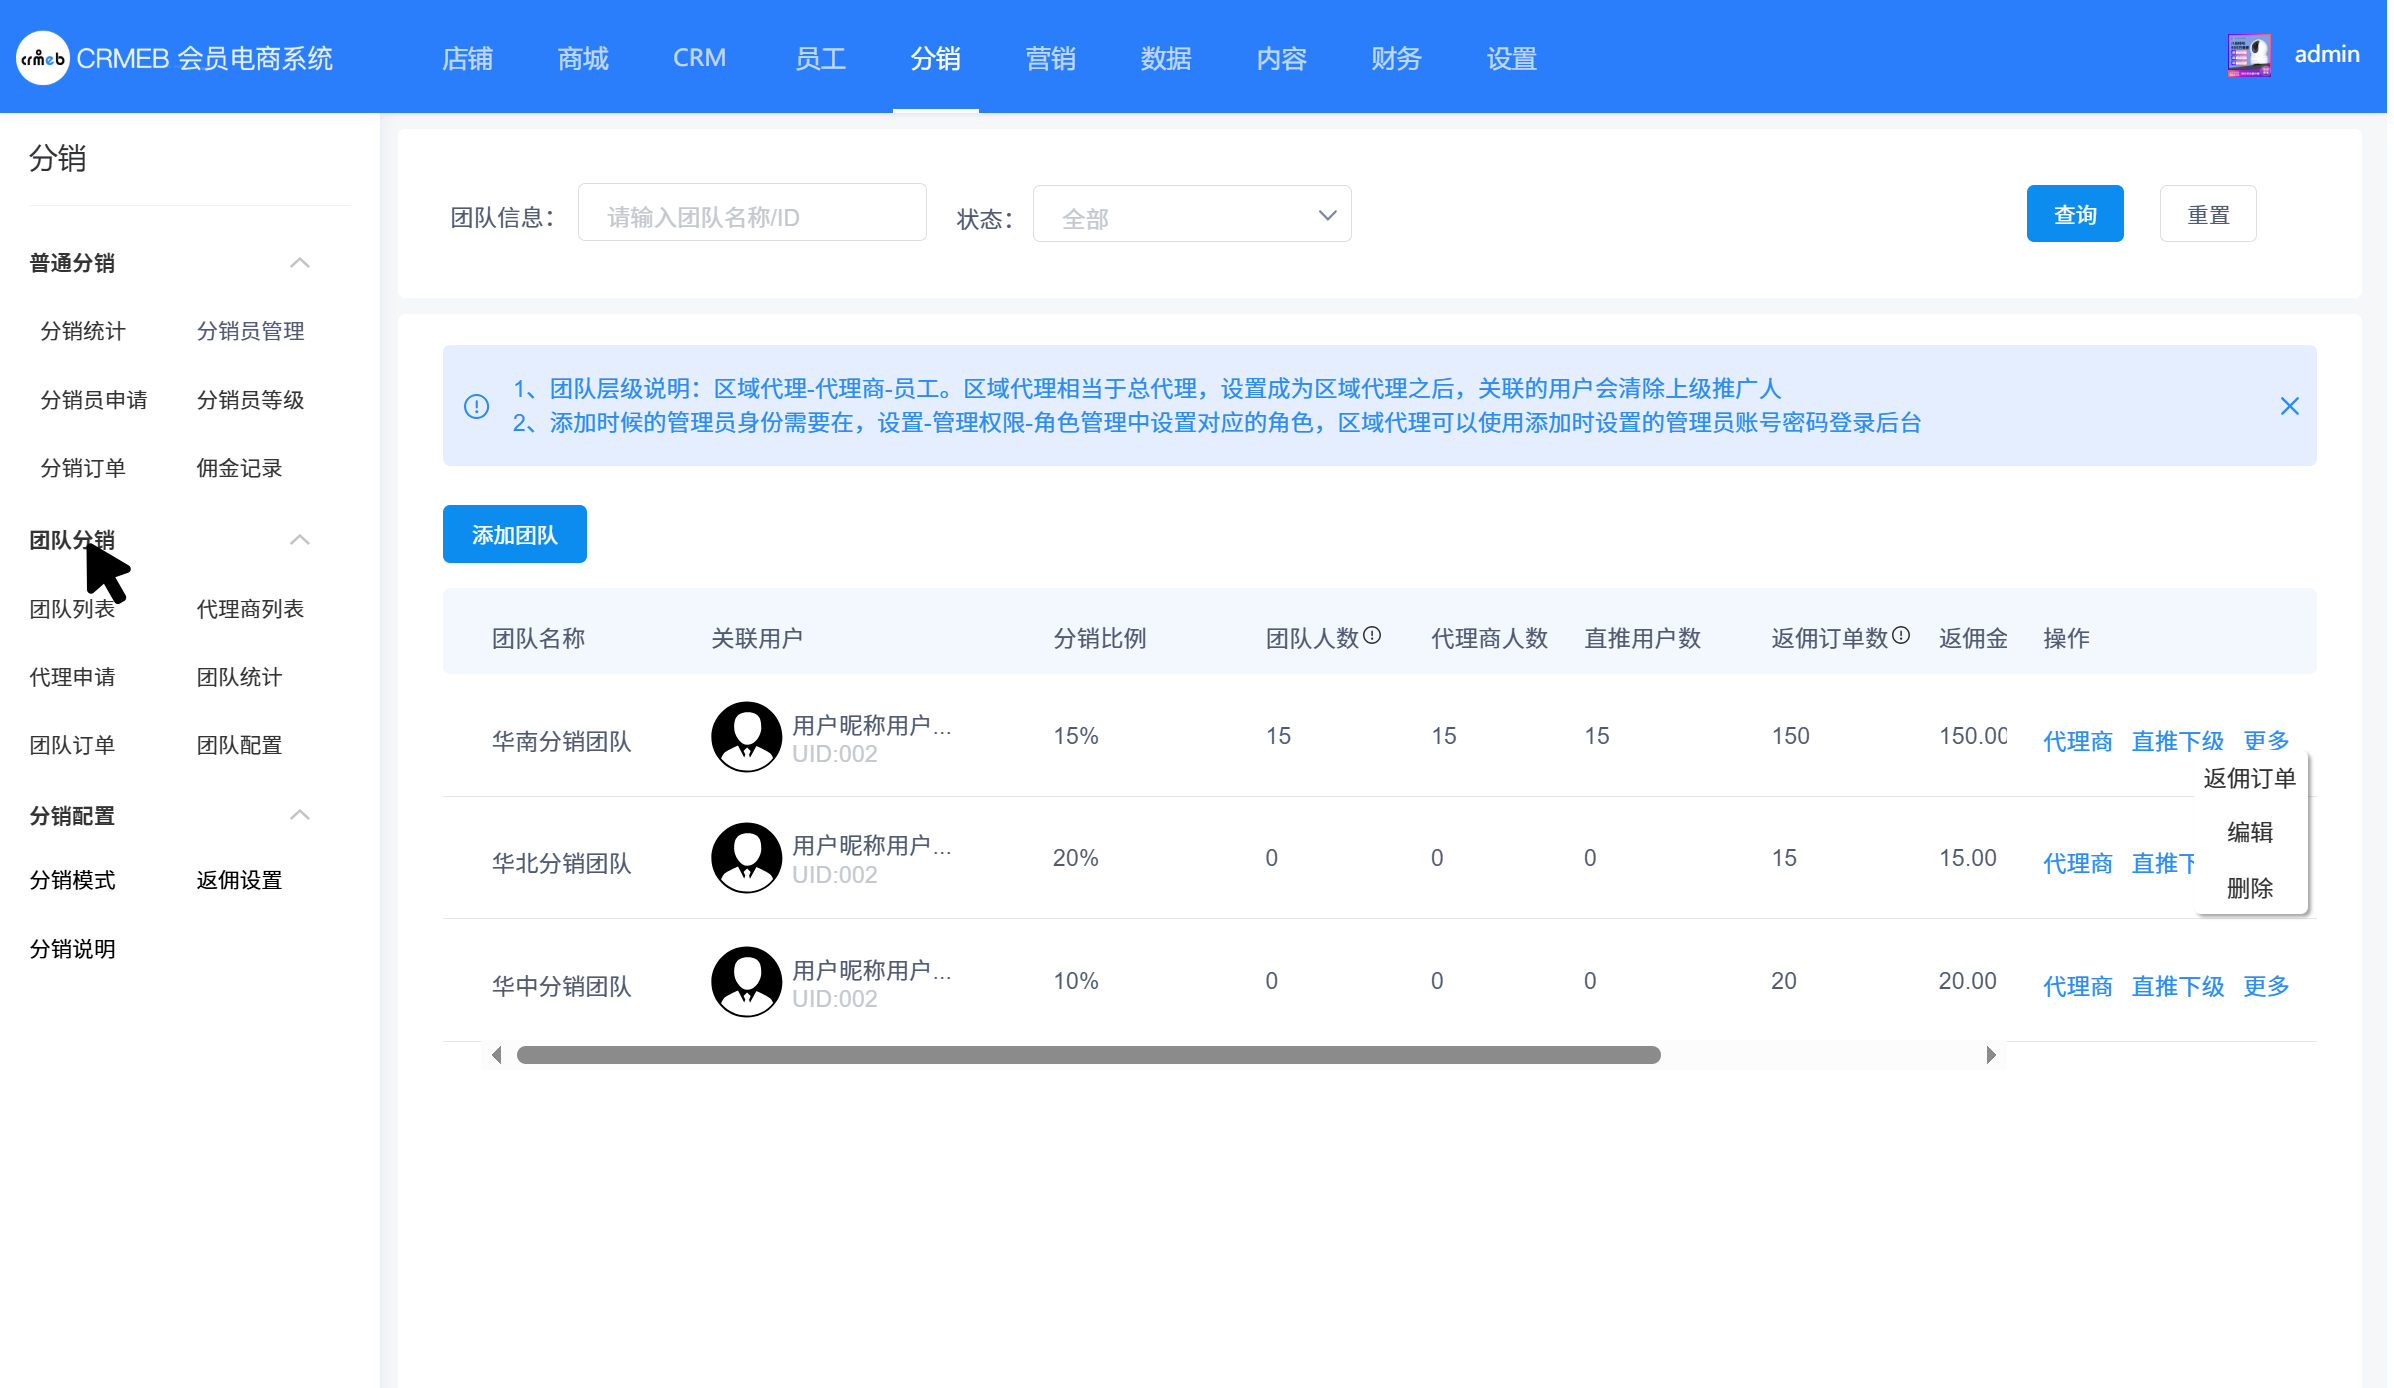Screen dimensions: 2394x1388
Task: Click the info icon in notice banner
Action: coord(476,406)
